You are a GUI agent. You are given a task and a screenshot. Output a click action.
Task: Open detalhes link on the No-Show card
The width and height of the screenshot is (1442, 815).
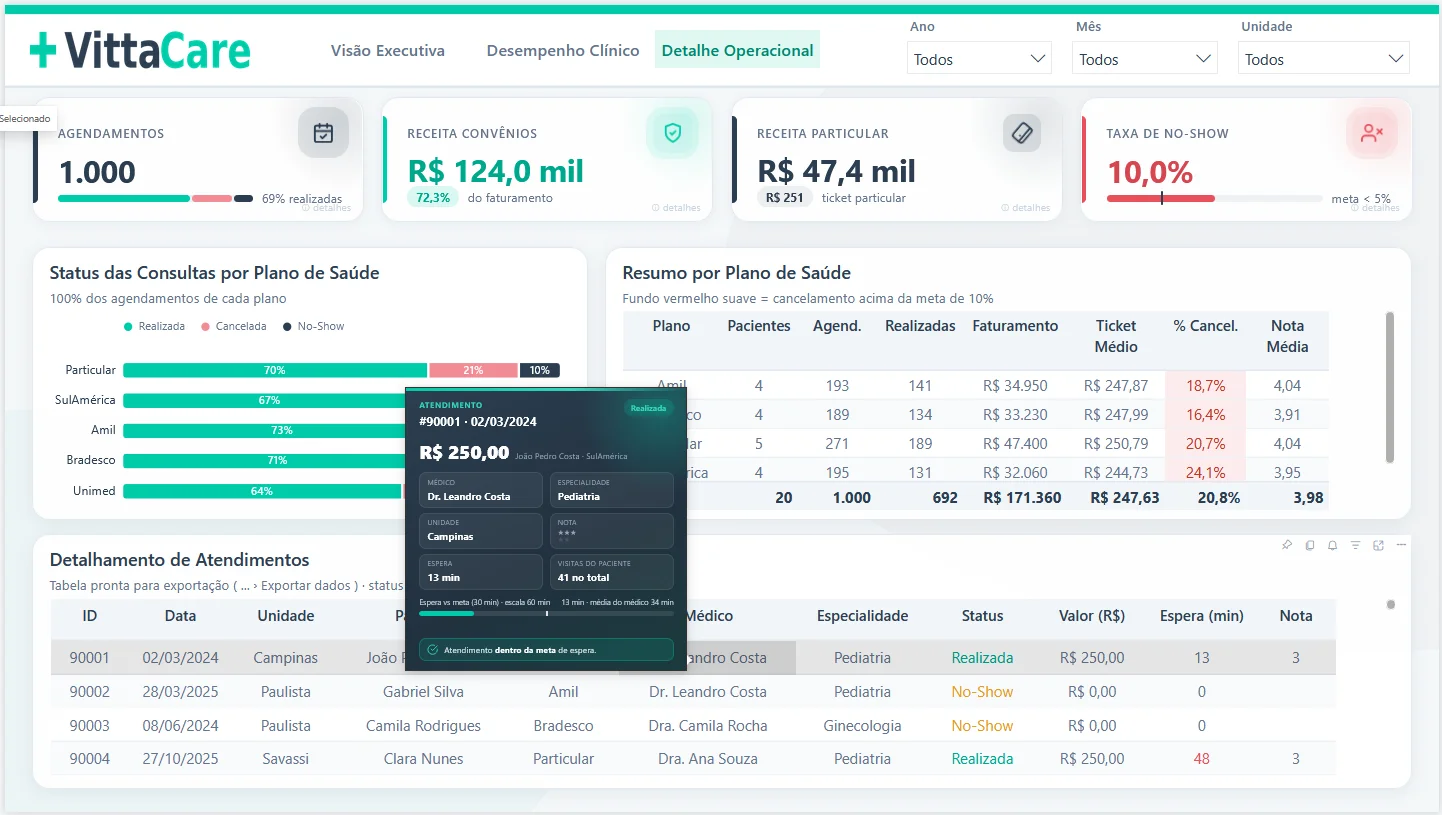[1376, 208]
